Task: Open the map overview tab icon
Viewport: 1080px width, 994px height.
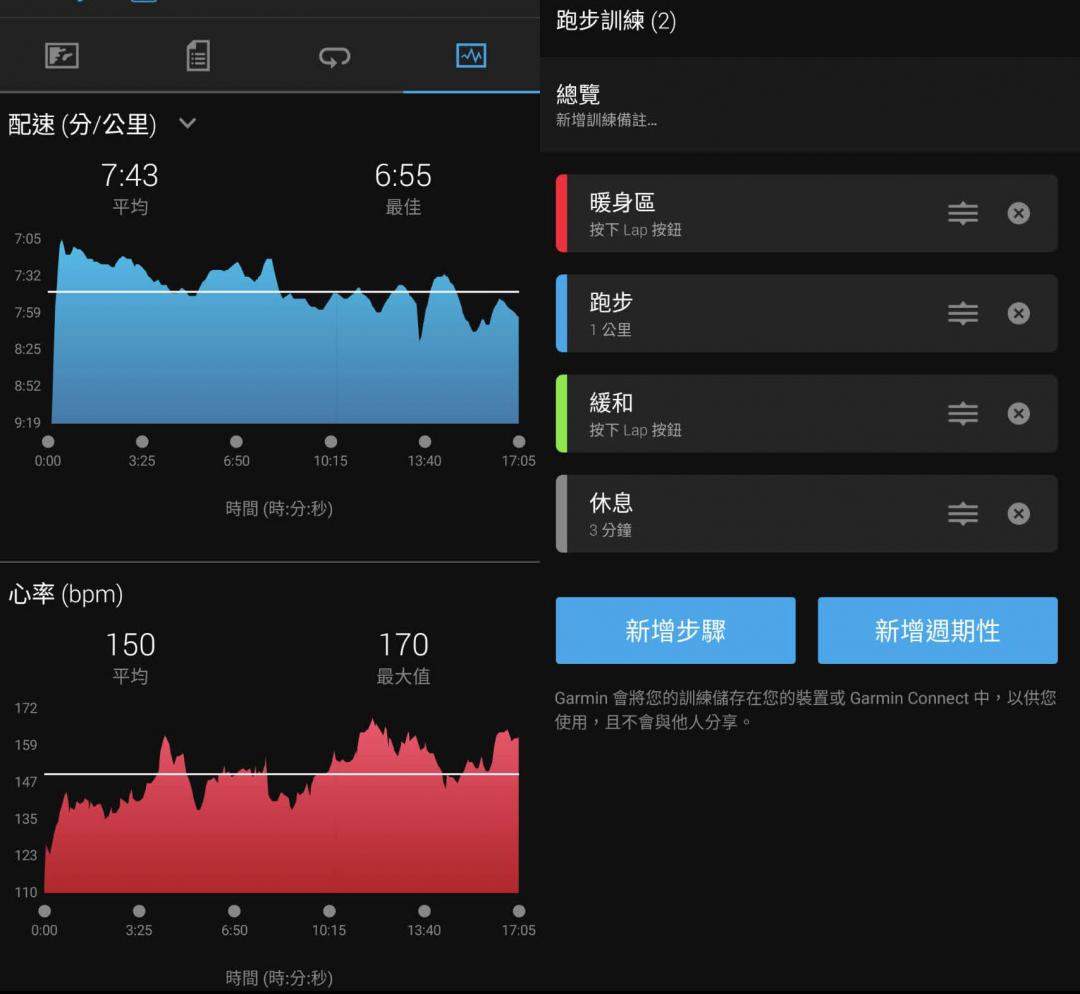Action: coord(62,56)
